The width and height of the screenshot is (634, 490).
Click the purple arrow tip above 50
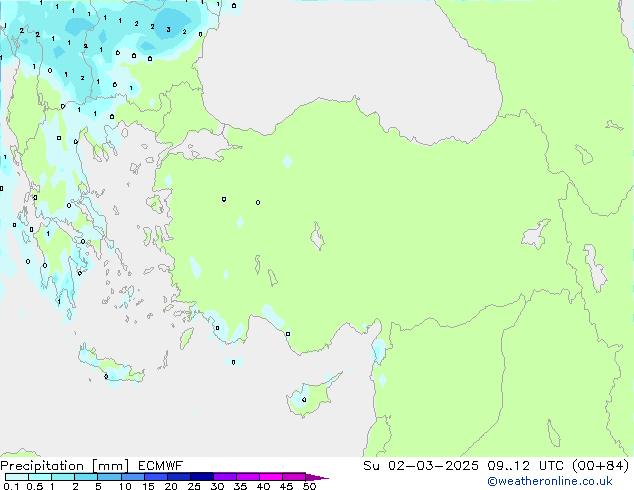click(317, 477)
